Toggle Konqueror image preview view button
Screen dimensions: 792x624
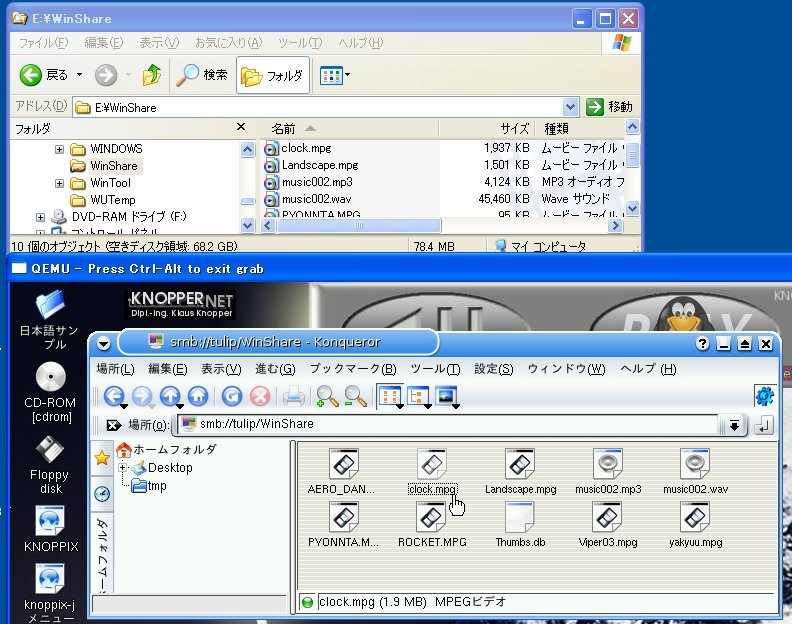point(447,397)
